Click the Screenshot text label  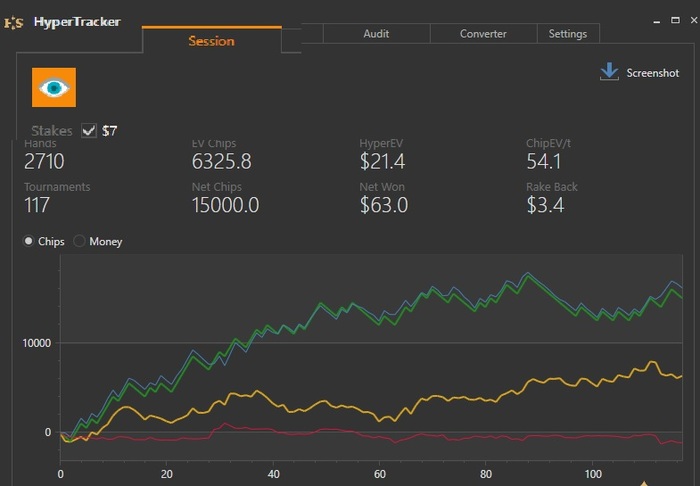[x=652, y=73]
